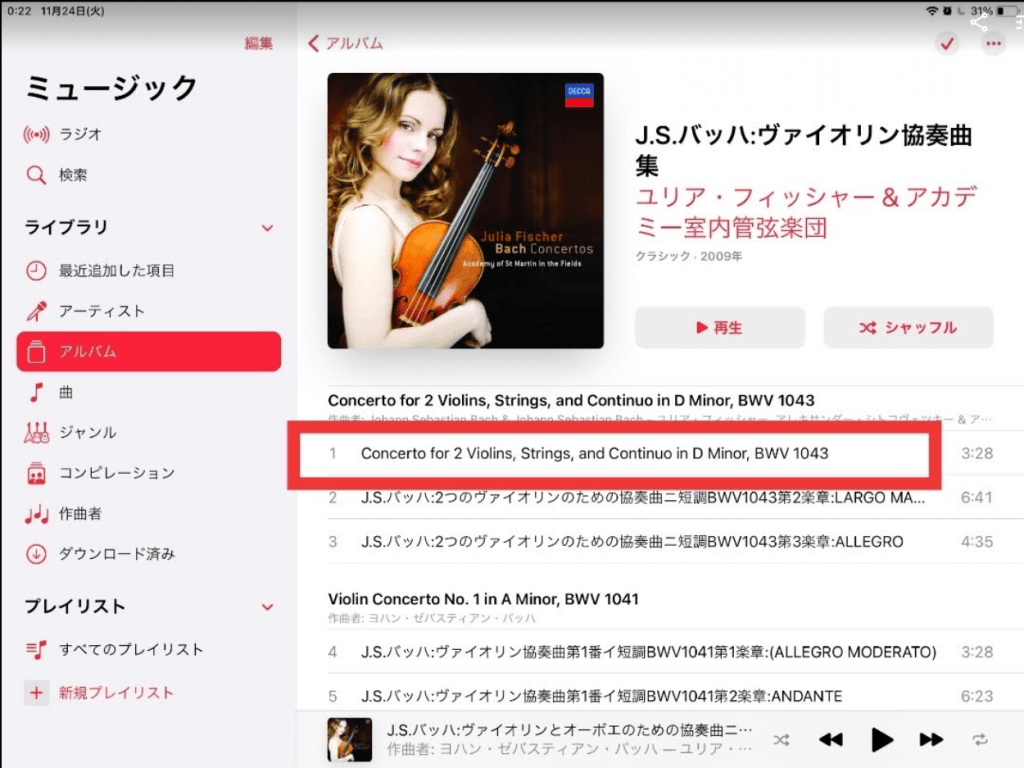
Task: Skip to previous track in mini player
Action: (x=831, y=740)
